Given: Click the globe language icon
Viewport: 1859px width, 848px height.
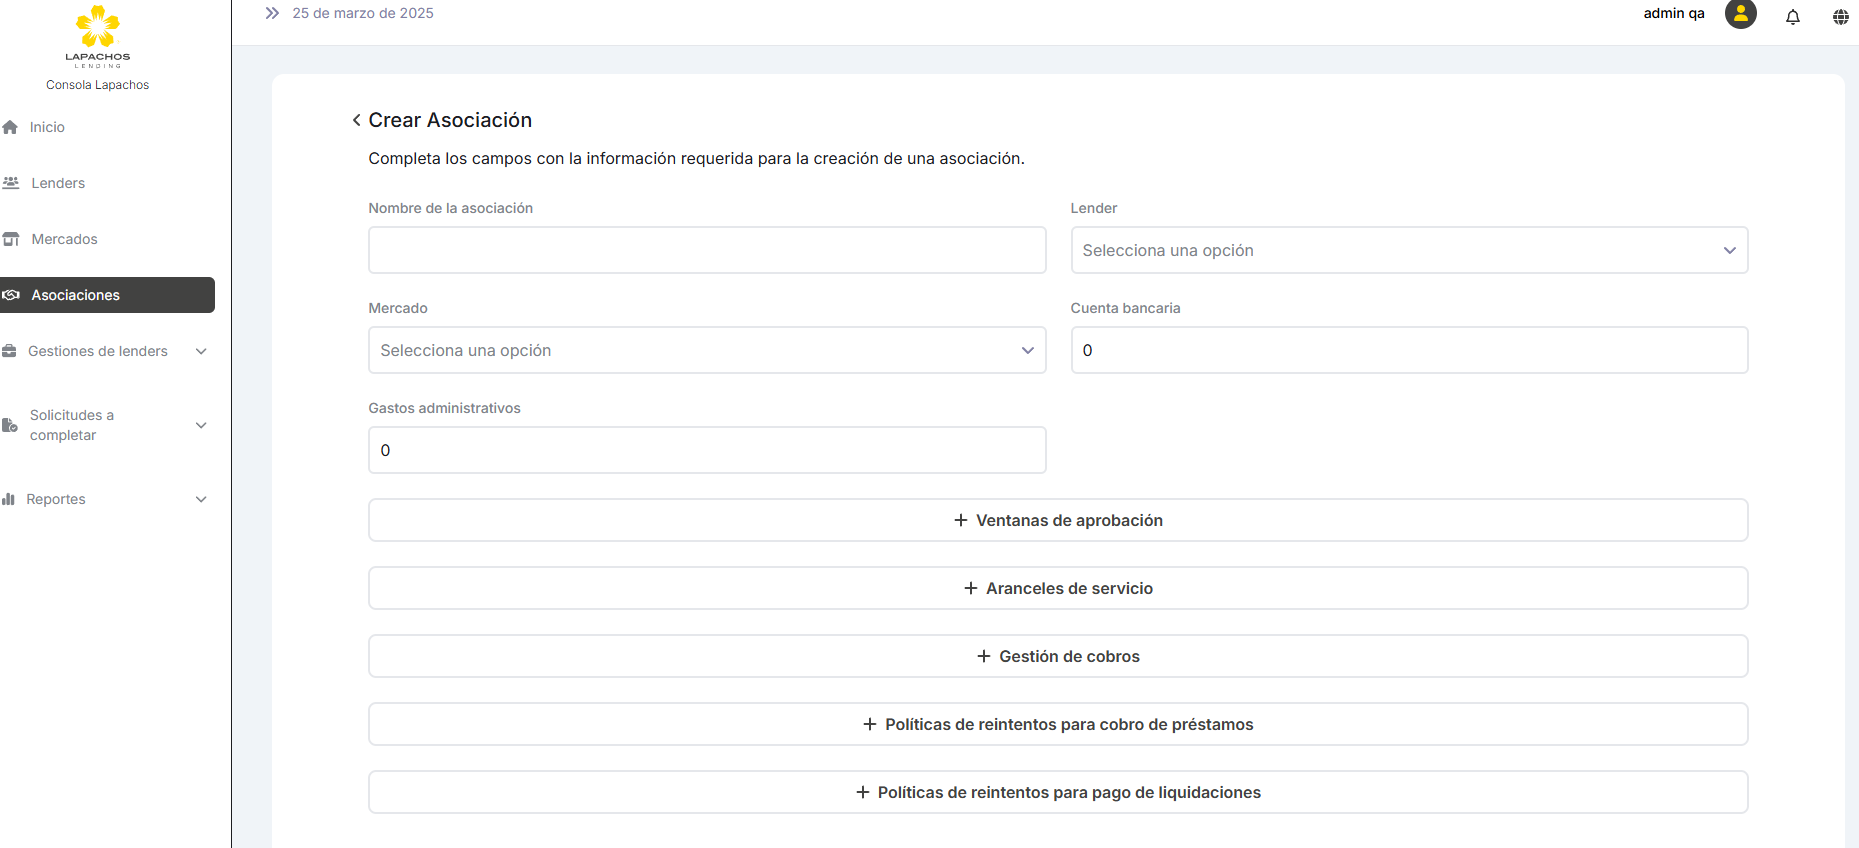Looking at the screenshot, I should point(1840,16).
